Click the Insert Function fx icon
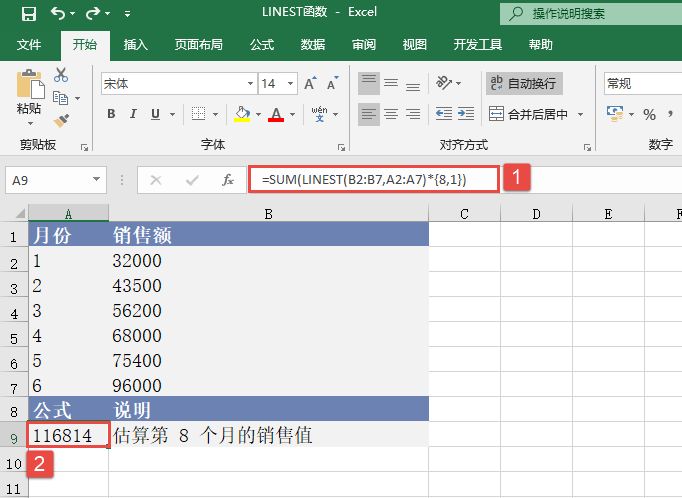The height and width of the screenshot is (498, 682). (x=228, y=180)
